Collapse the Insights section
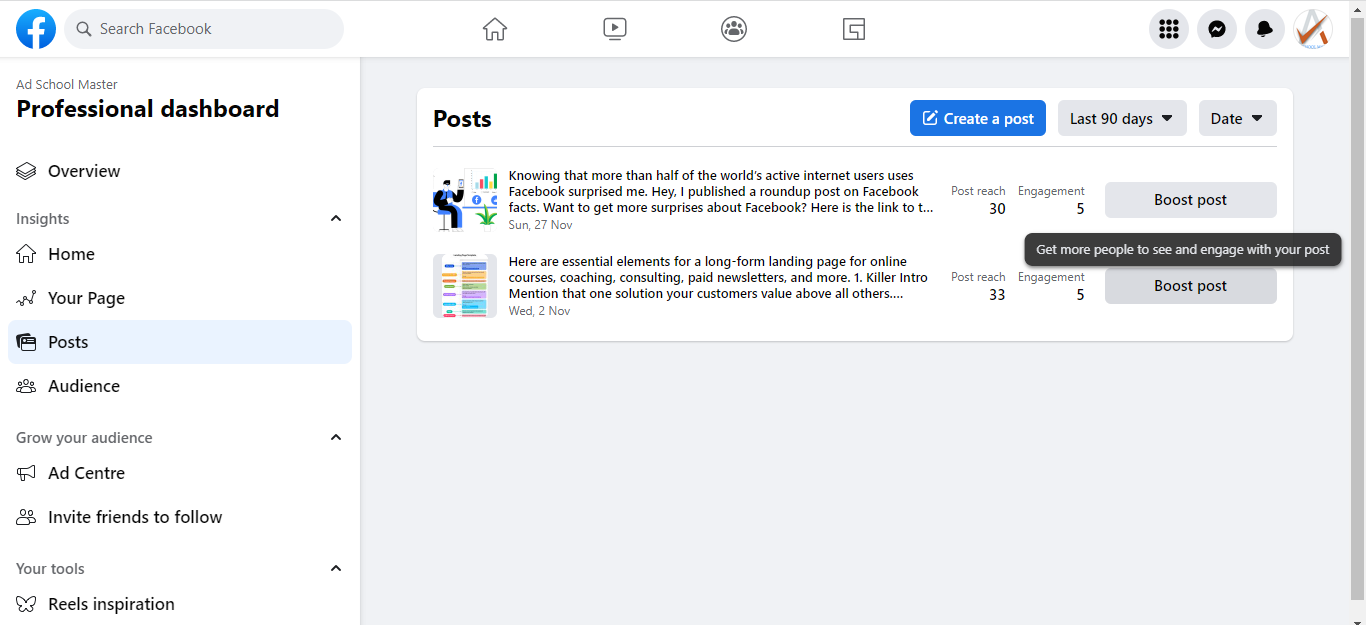The height and width of the screenshot is (625, 1366). click(336, 218)
